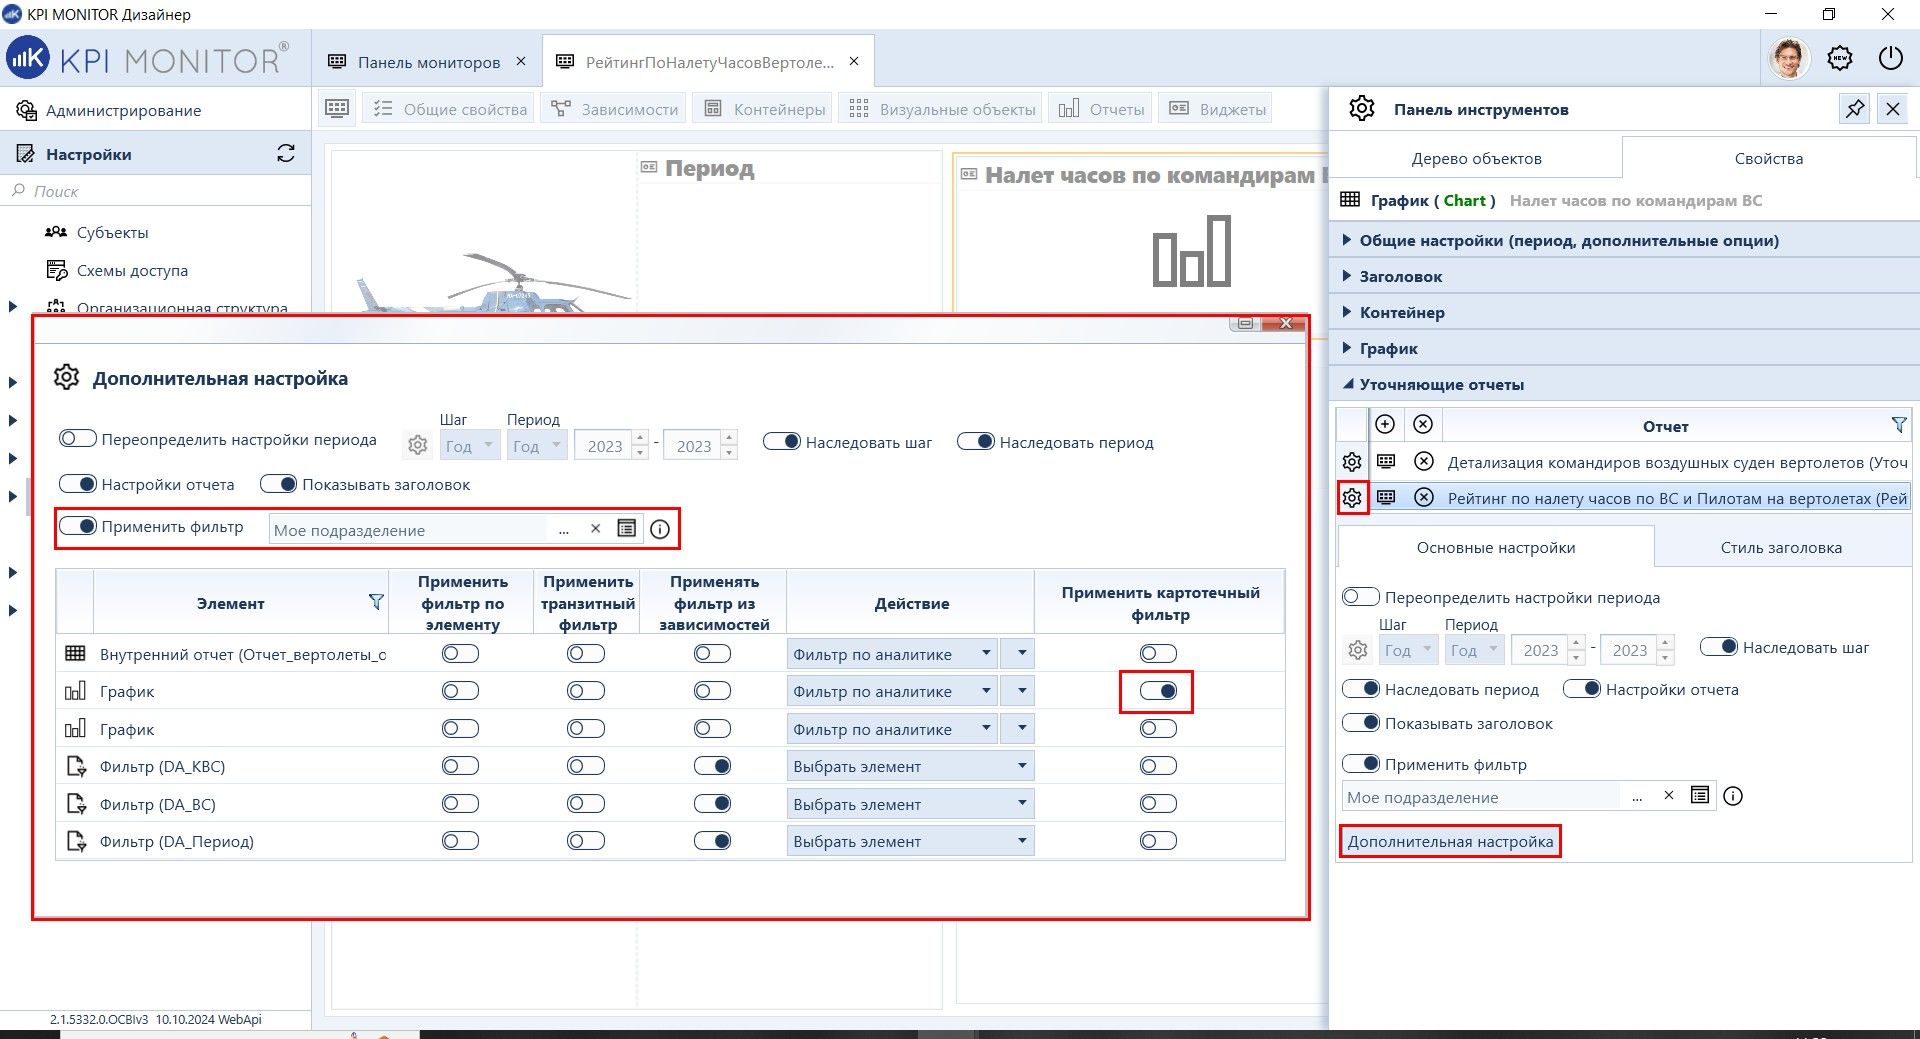Toggle Применить фильтр по элементу for Внутренний отчет

click(x=460, y=653)
